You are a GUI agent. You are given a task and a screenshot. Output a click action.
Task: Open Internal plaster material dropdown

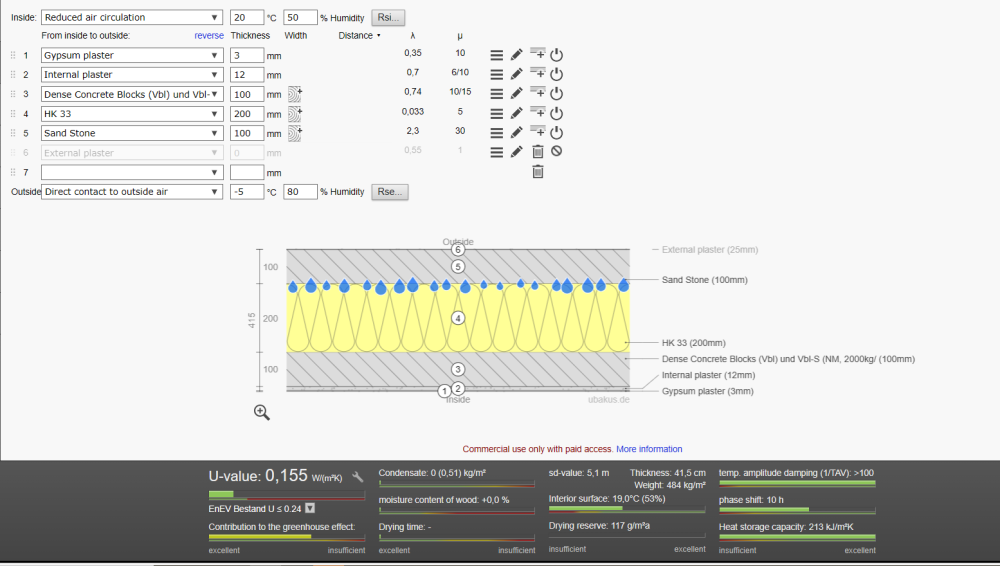pyautogui.click(x=131, y=75)
